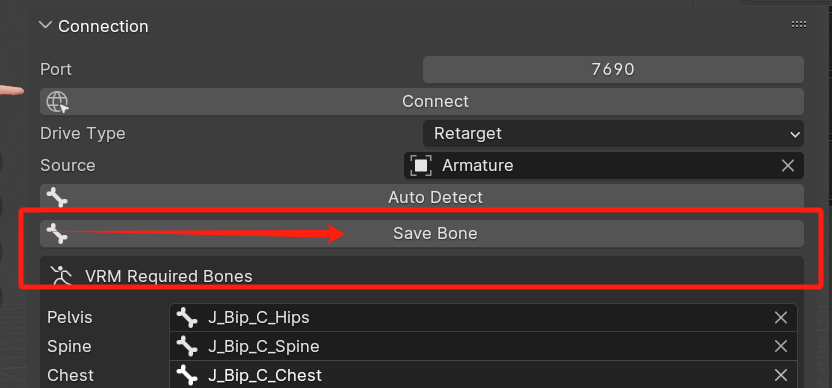Image resolution: width=832 pixels, height=388 pixels.
Task: Click the running figure icon by VRM Required Bones
Action: [60, 275]
